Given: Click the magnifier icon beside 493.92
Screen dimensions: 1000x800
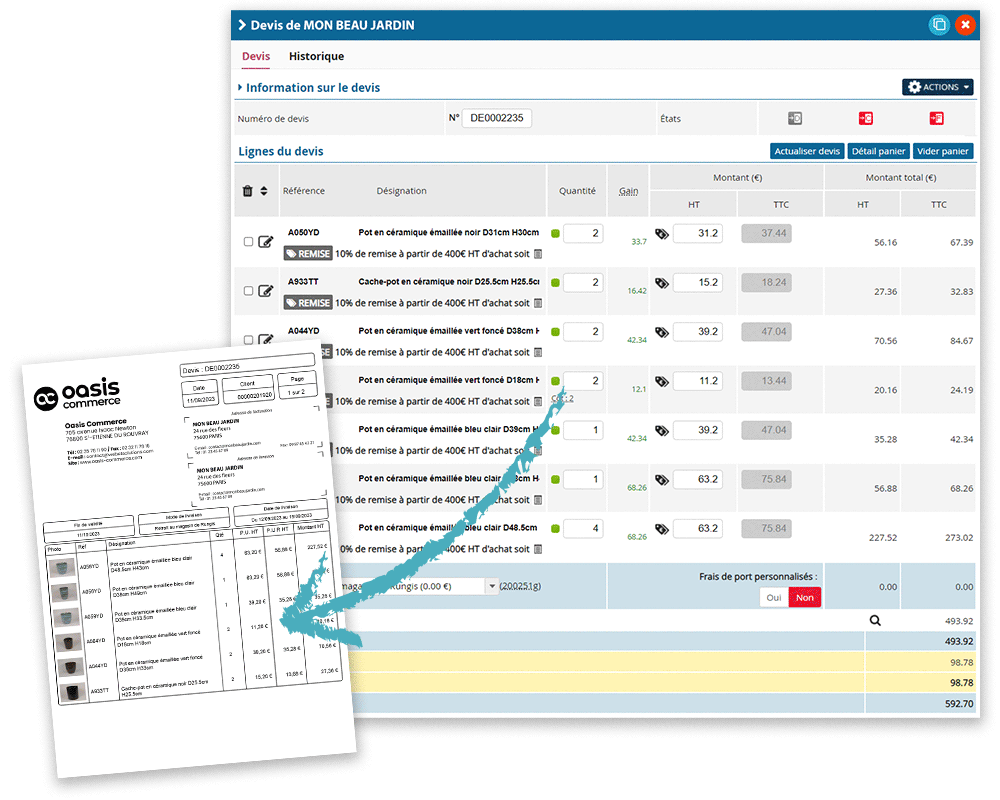Looking at the screenshot, I should click(875, 621).
